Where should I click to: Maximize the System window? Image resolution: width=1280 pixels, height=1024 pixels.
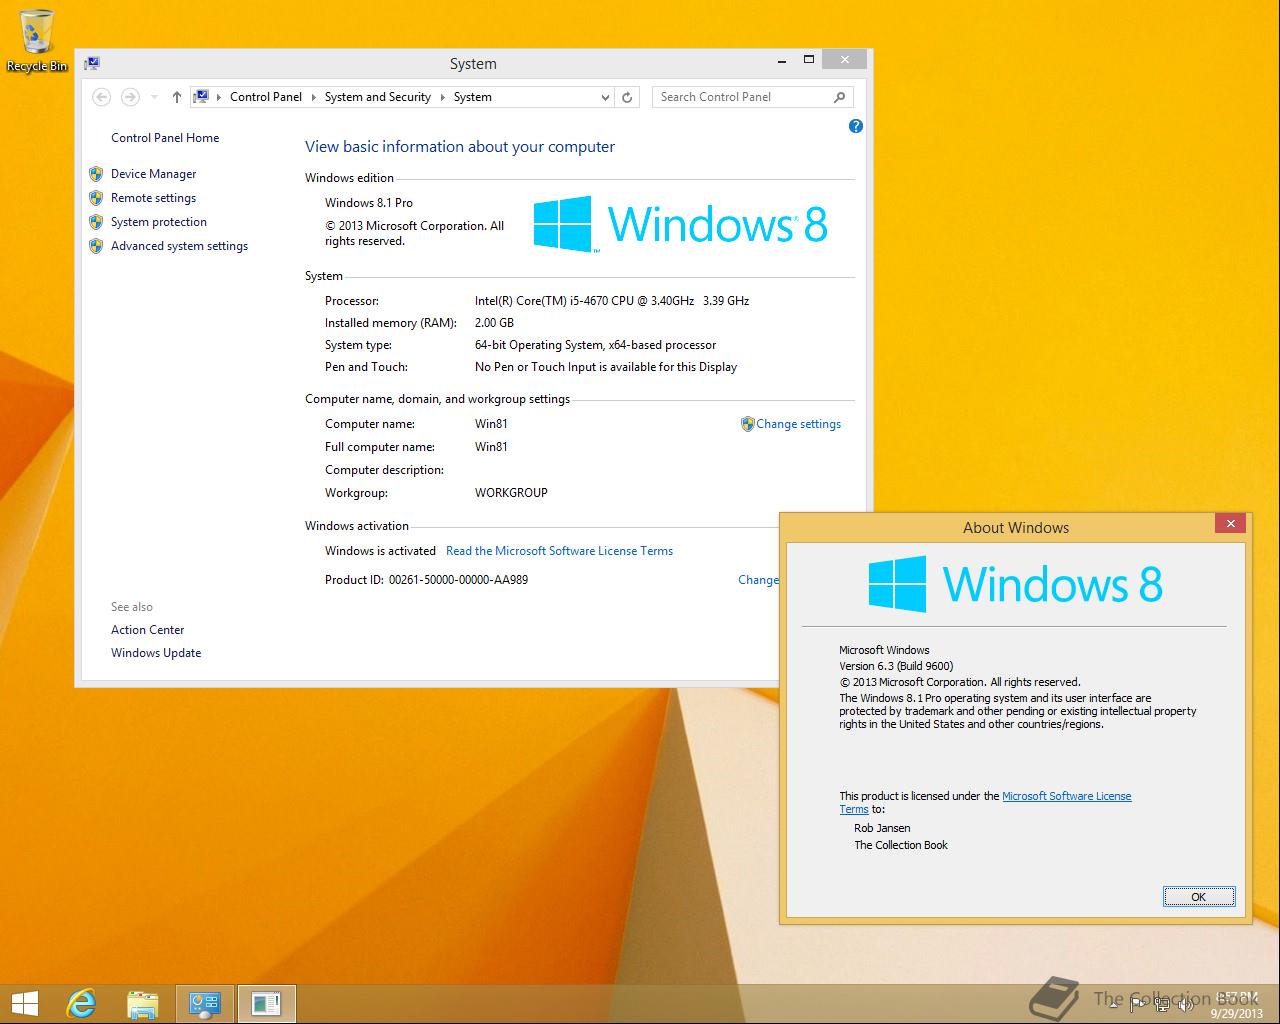pyautogui.click(x=809, y=60)
